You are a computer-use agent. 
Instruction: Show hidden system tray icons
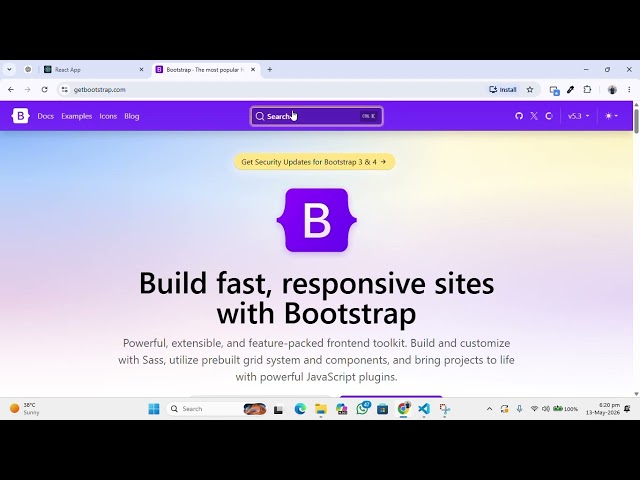click(489, 409)
